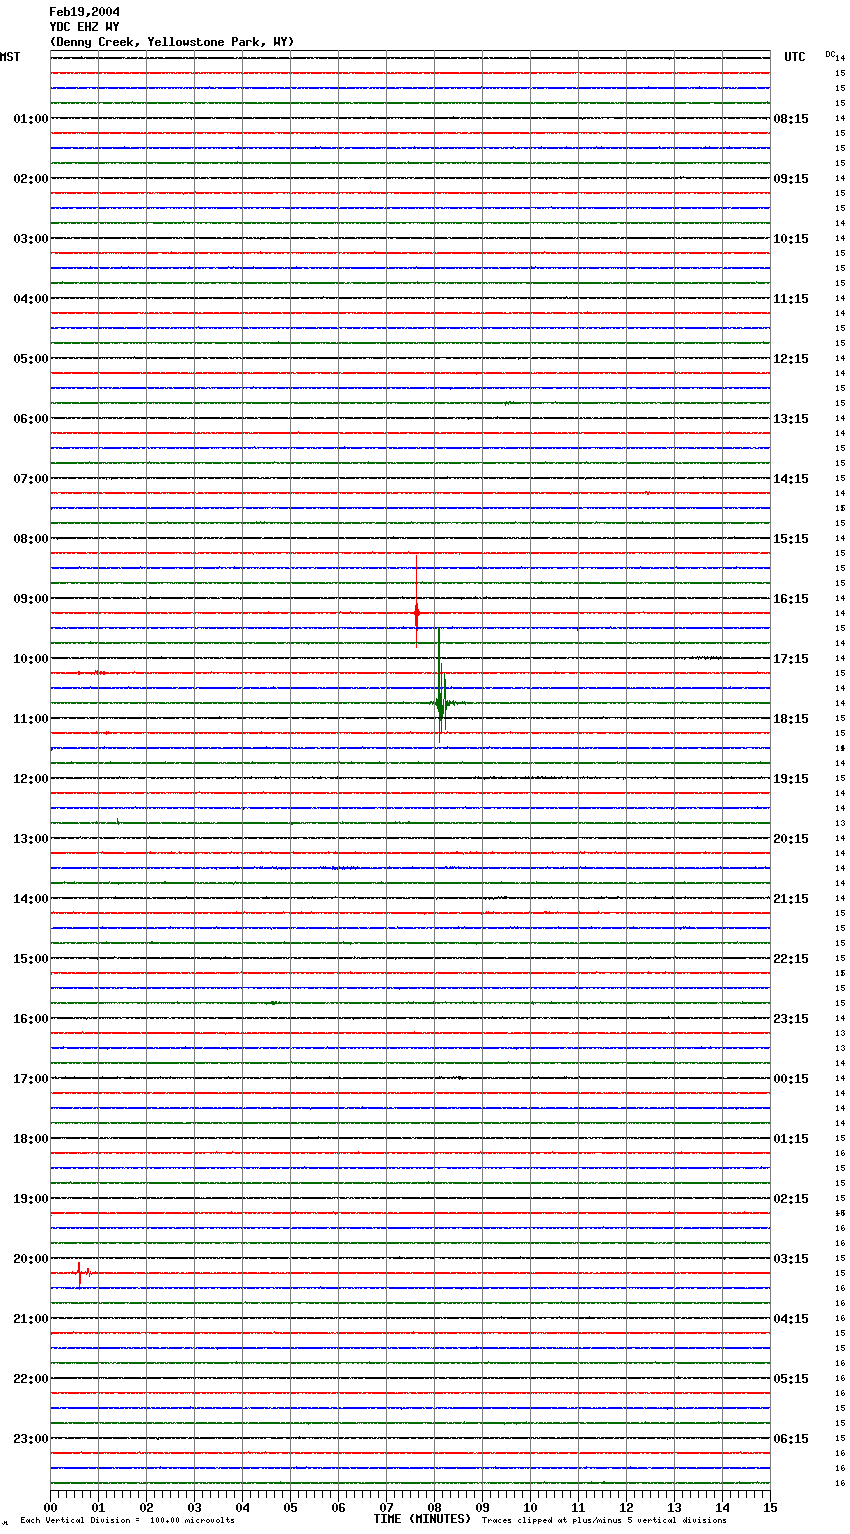Select the 17:00 MST time label
Screen dimensions: 850x1534
pos(30,1079)
